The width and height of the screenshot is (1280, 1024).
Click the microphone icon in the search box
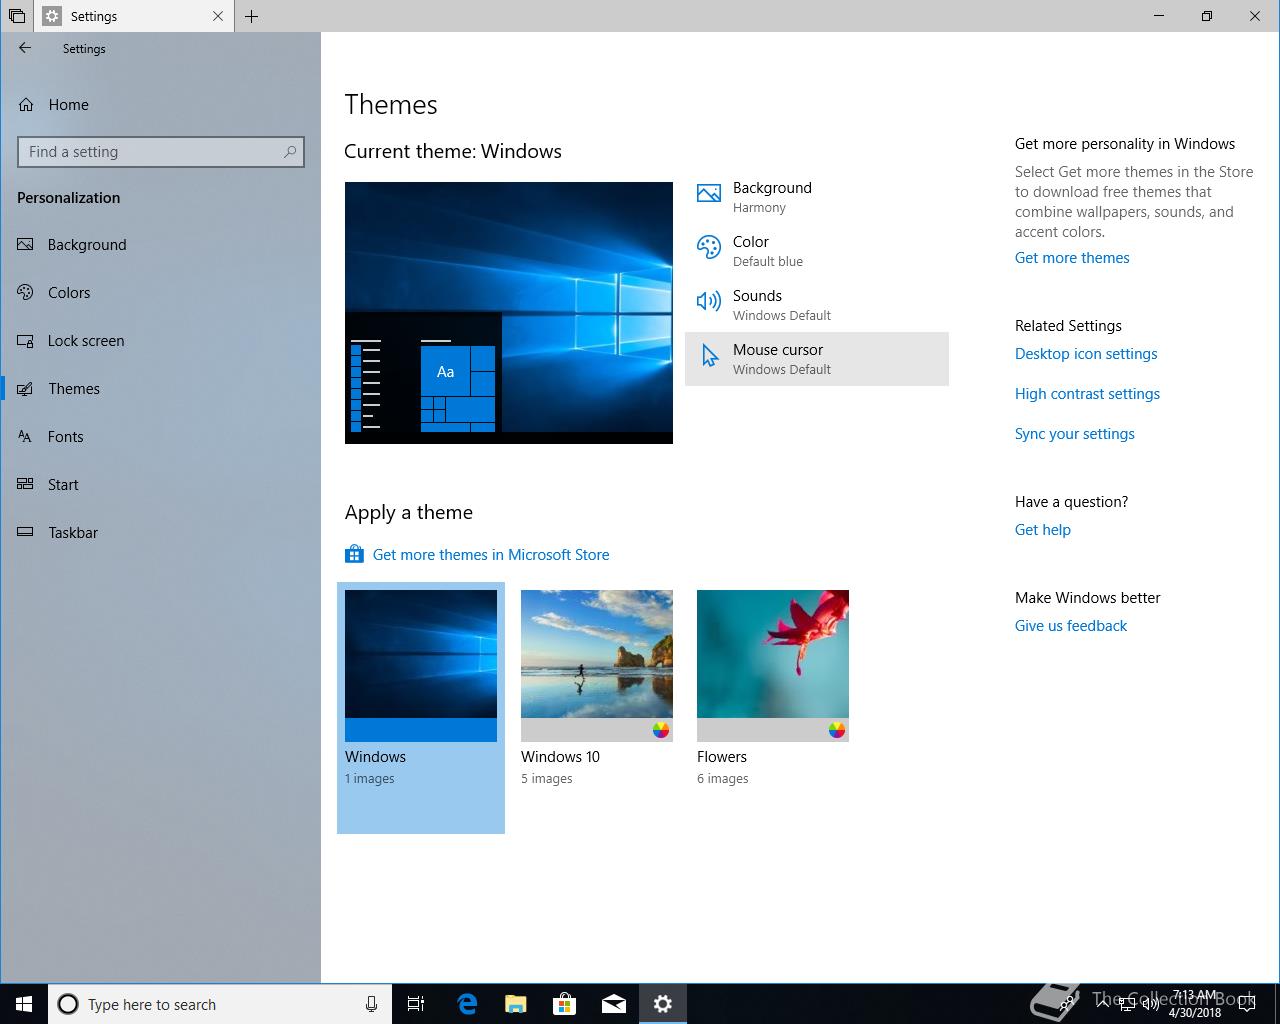(x=372, y=1004)
